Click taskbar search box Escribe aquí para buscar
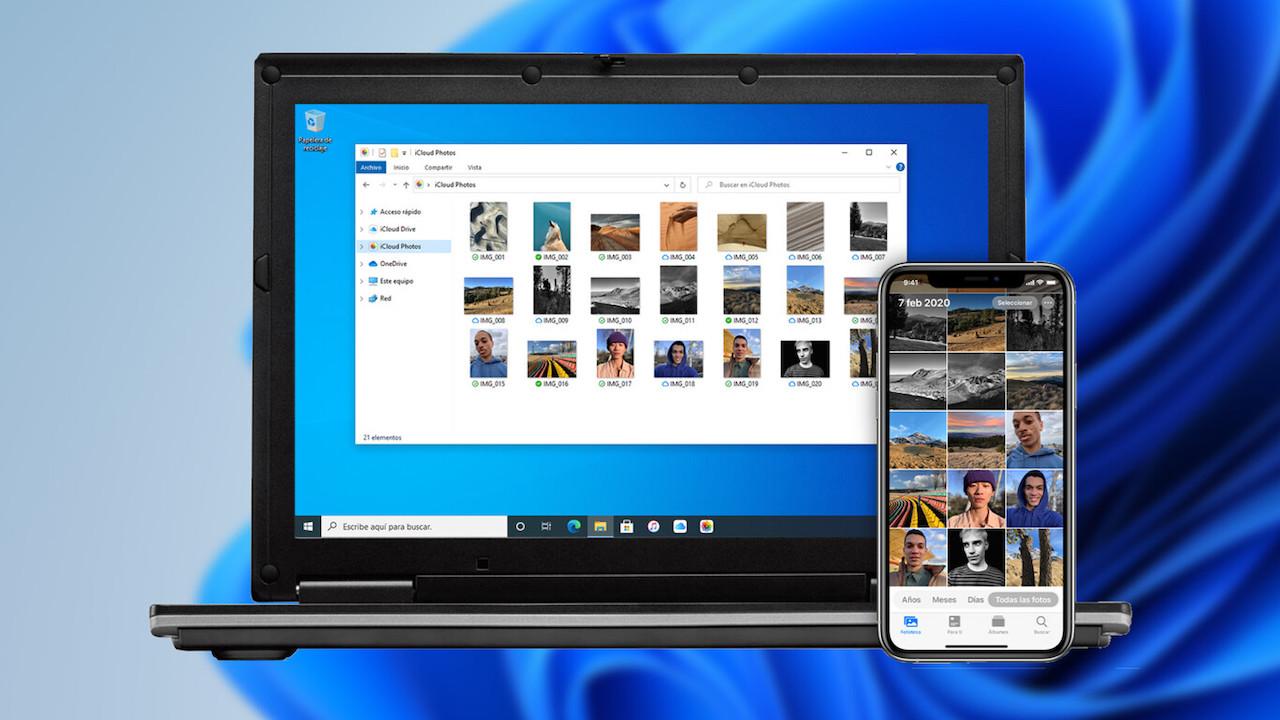1280x720 pixels. [x=414, y=526]
